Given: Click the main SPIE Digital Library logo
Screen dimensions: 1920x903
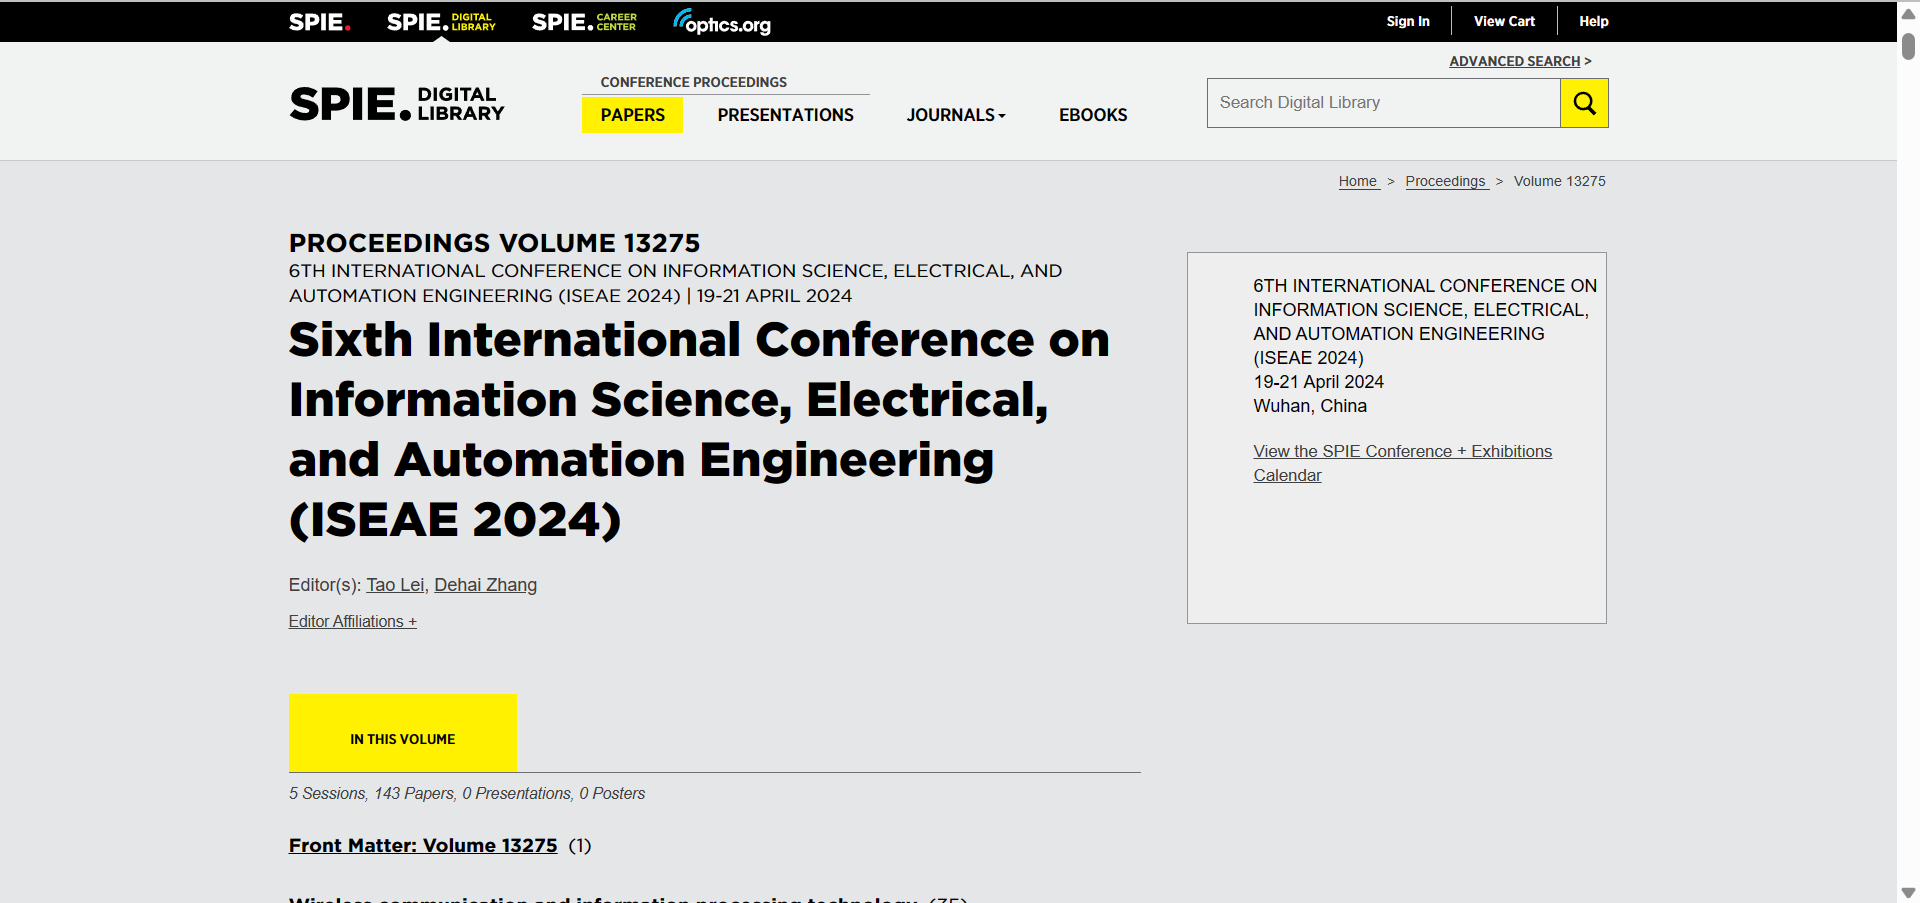Looking at the screenshot, I should pos(397,104).
